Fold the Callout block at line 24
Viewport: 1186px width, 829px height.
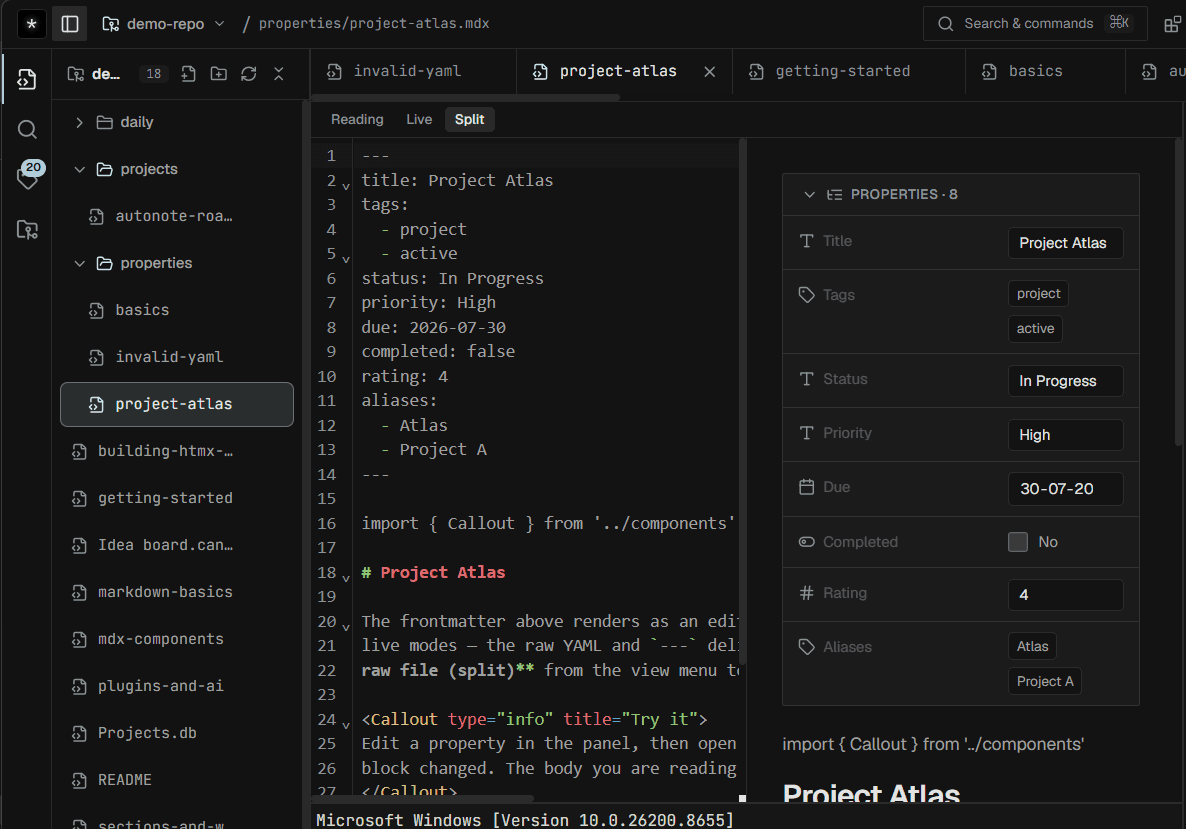(x=346, y=724)
